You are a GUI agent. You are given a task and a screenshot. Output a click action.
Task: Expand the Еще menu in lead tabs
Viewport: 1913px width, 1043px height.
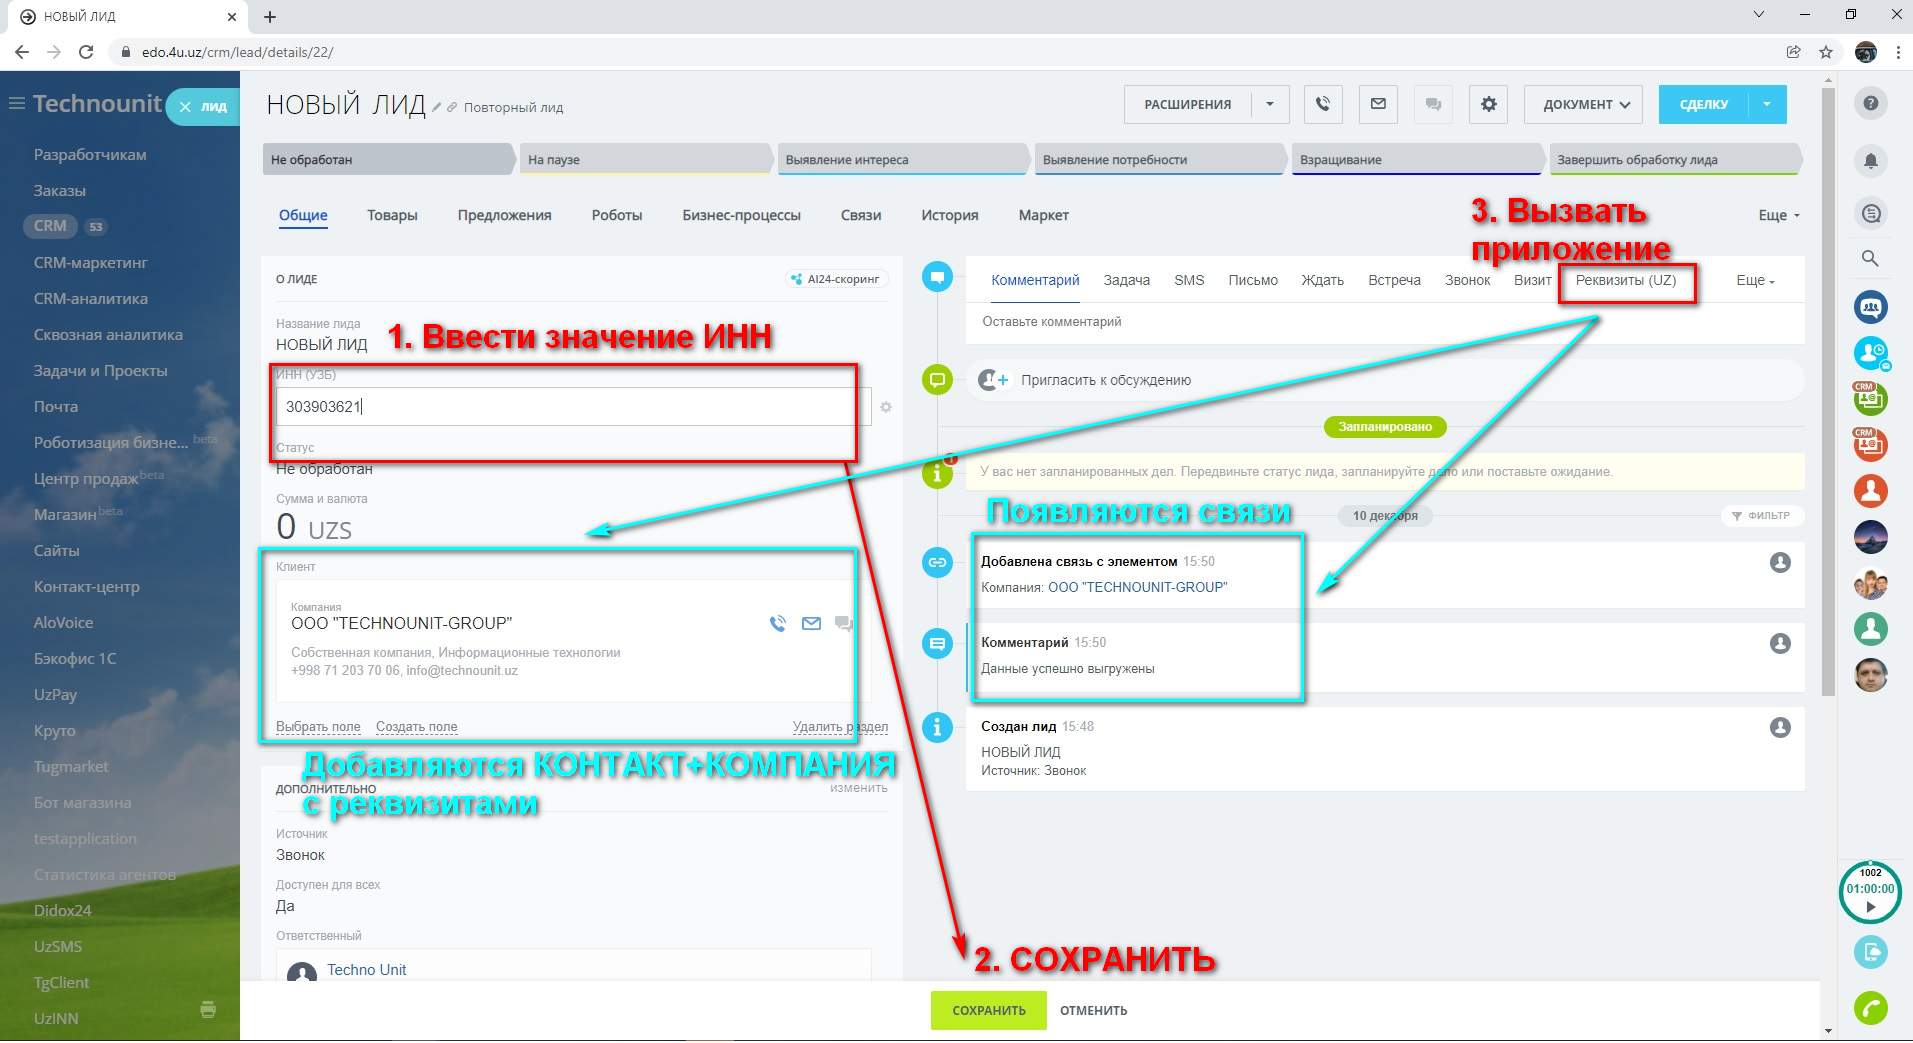pos(1778,215)
